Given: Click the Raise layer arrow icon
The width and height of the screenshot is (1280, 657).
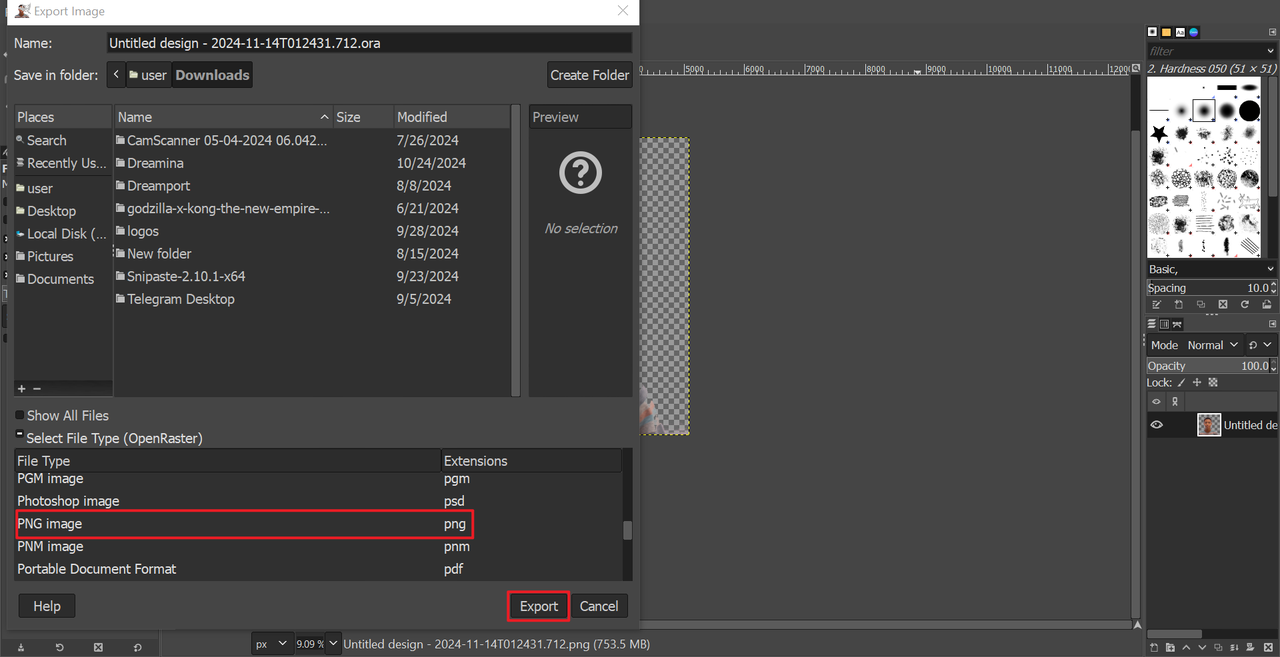Looking at the screenshot, I should [1186, 648].
